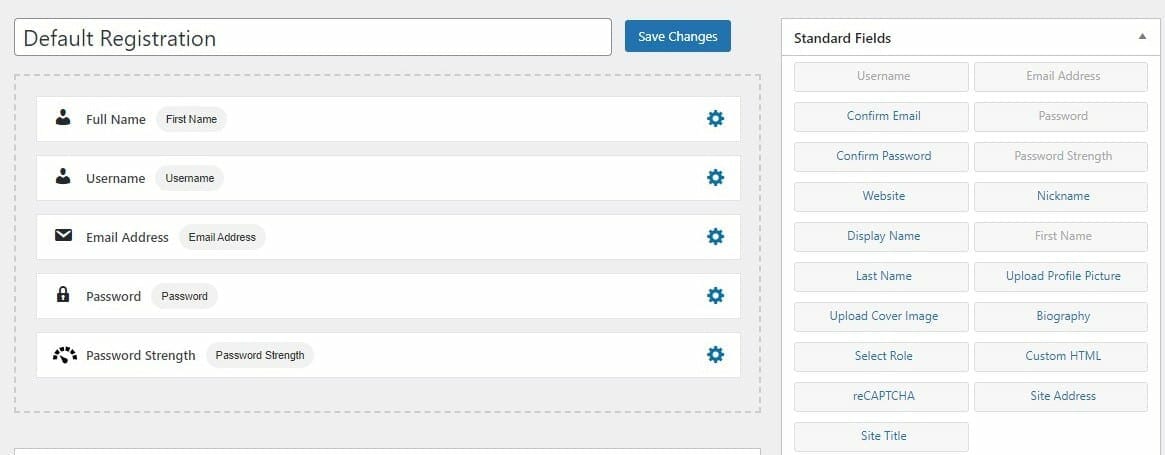Image resolution: width=1165 pixels, height=455 pixels.
Task: Add the Confirm Password field
Action: (881, 156)
